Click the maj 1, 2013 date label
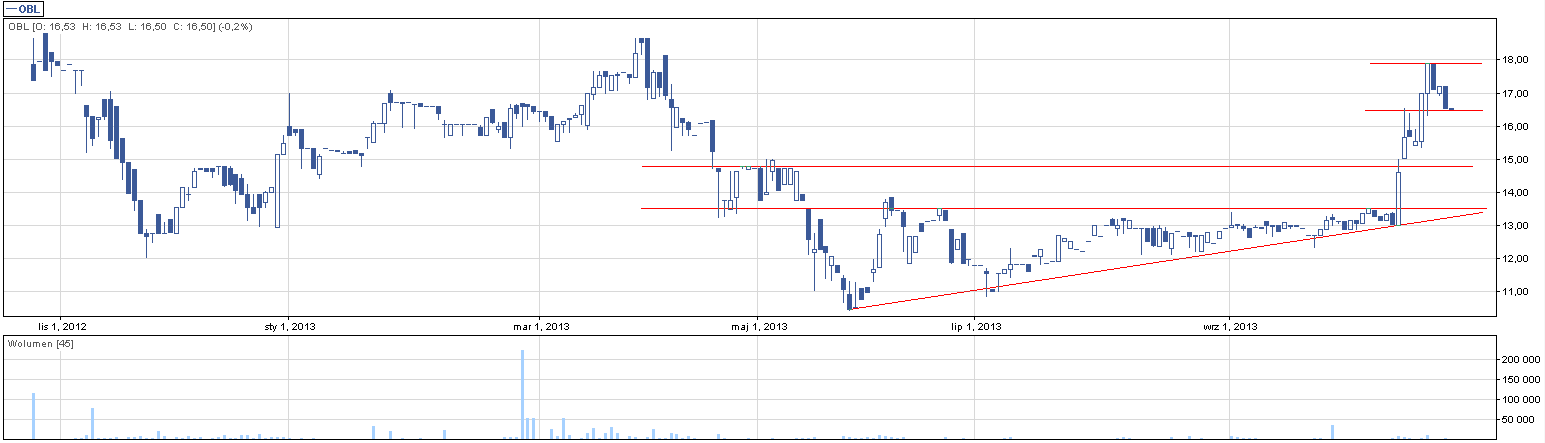Screen dimensions: 1545x443 coord(759,326)
